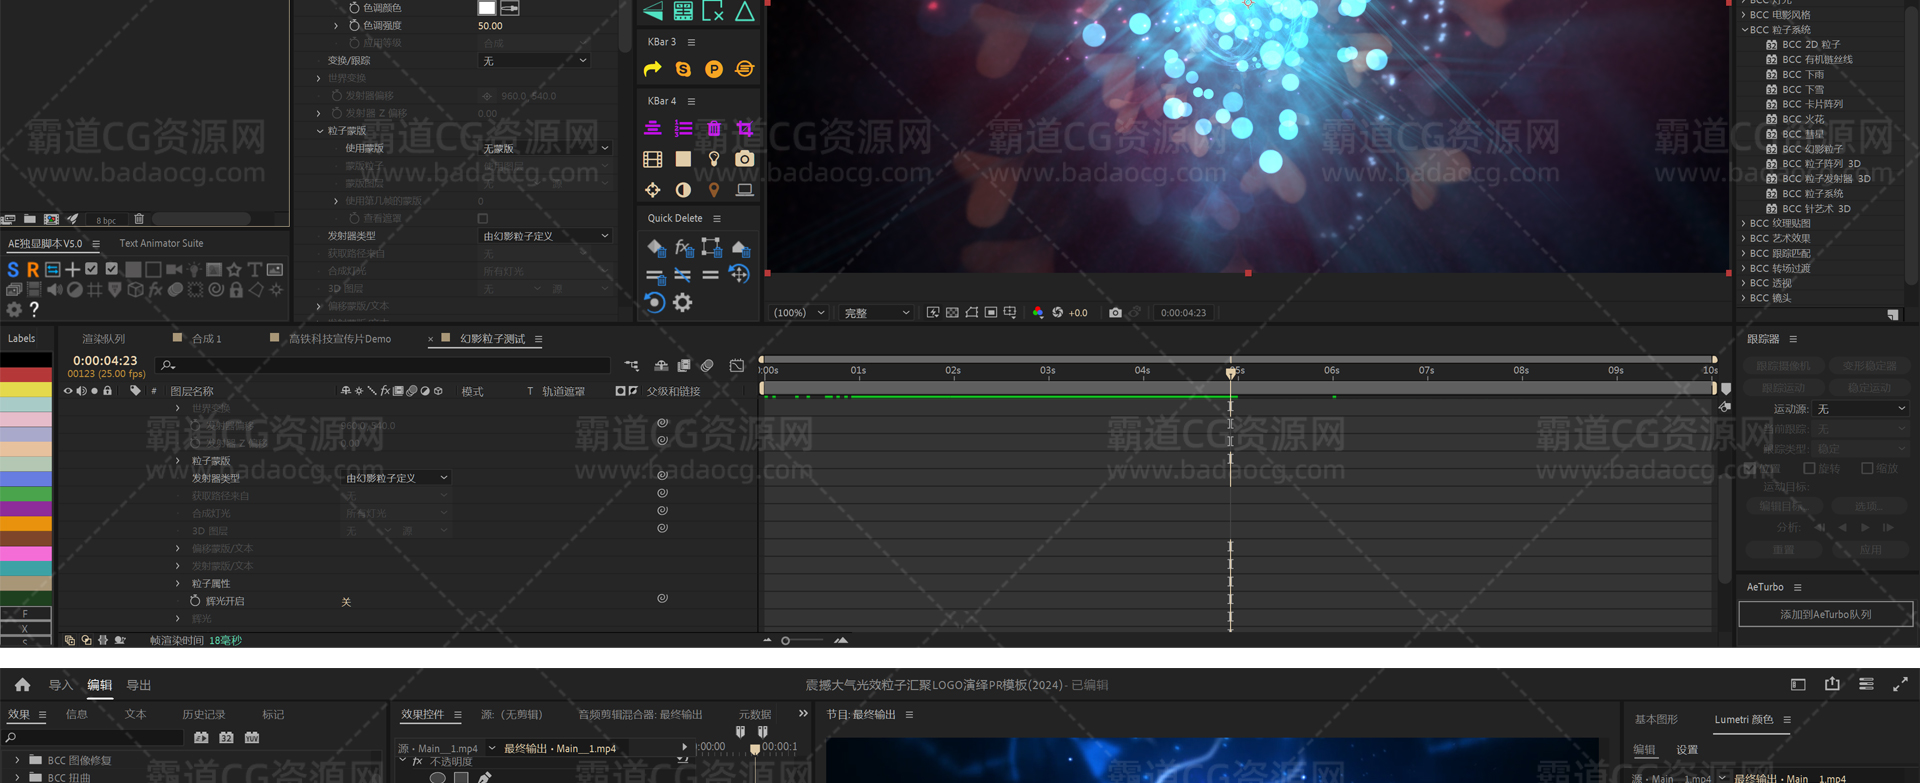Switch to the 高铁科技宣传片Demo composition tab
Image resolution: width=1920 pixels, height=783 pixels.
pos(339,339)
